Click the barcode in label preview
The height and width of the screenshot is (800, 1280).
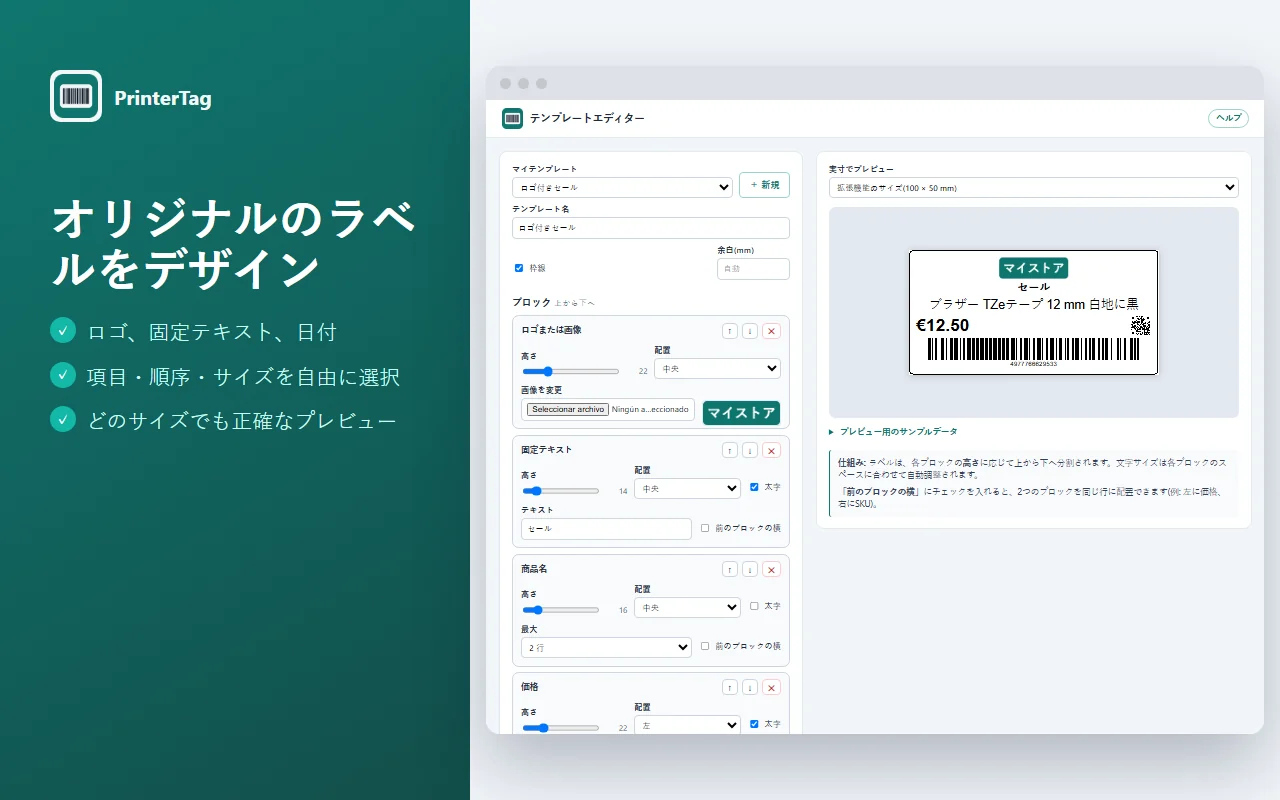pos(1033,349)
